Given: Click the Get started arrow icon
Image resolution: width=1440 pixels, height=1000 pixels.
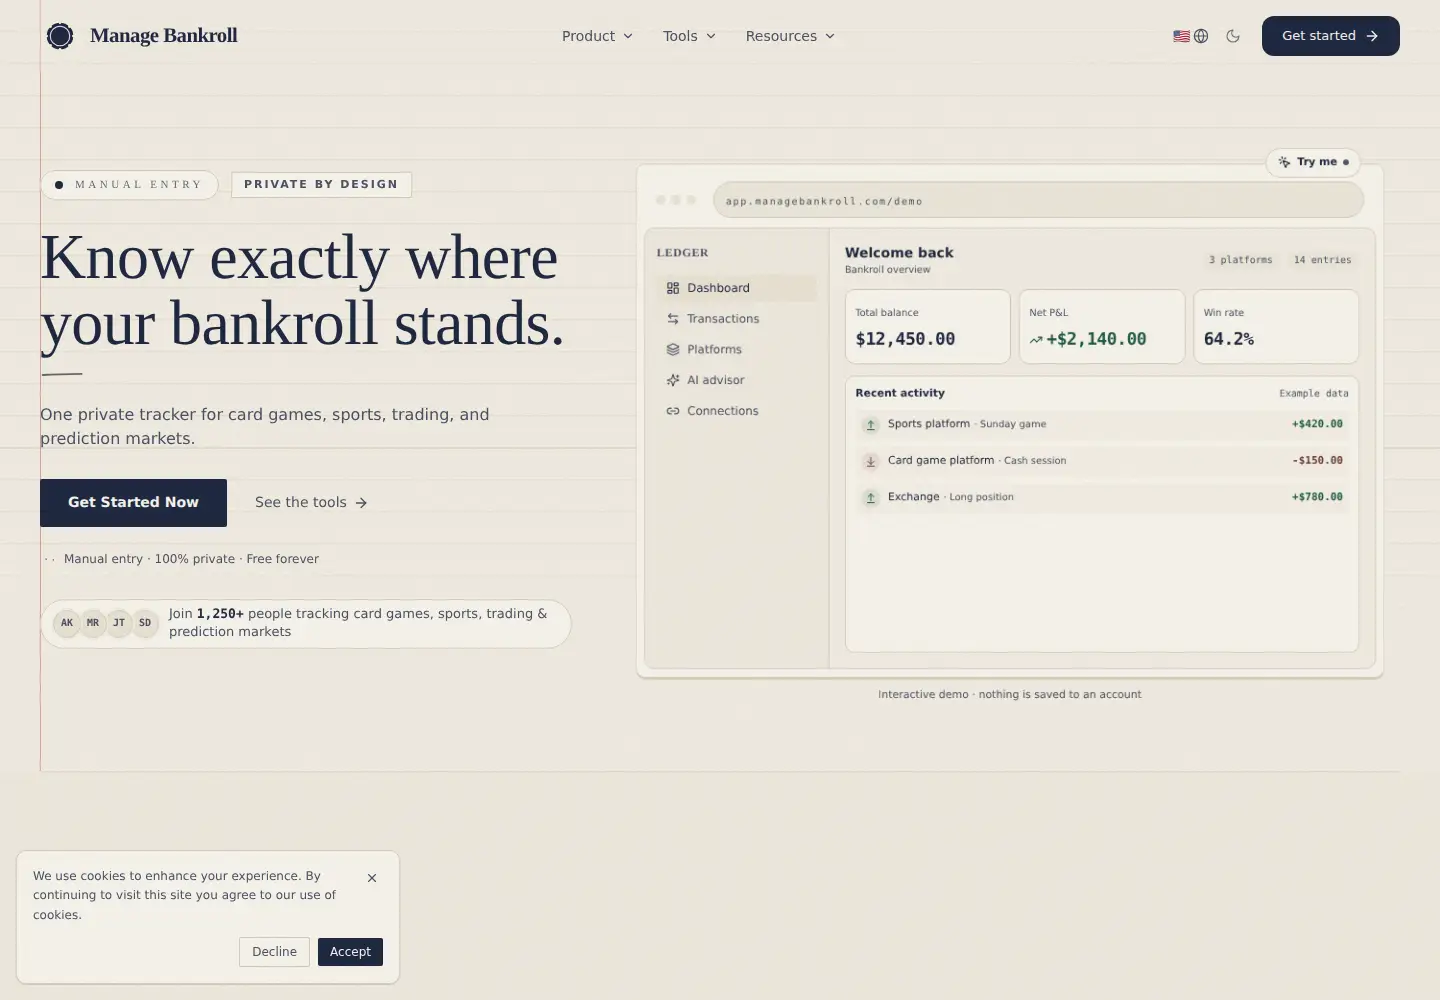Looking at the screenshot, I should click(x=1372, y=36).
